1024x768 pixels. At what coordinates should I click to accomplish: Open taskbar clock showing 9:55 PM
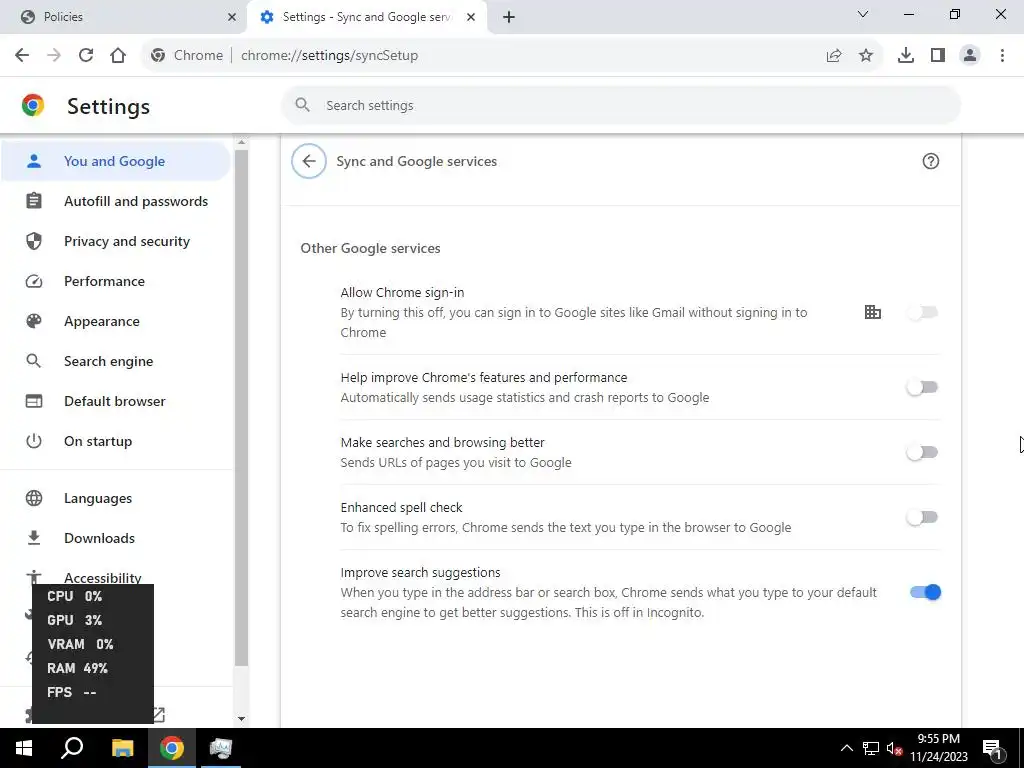(938, 748)
